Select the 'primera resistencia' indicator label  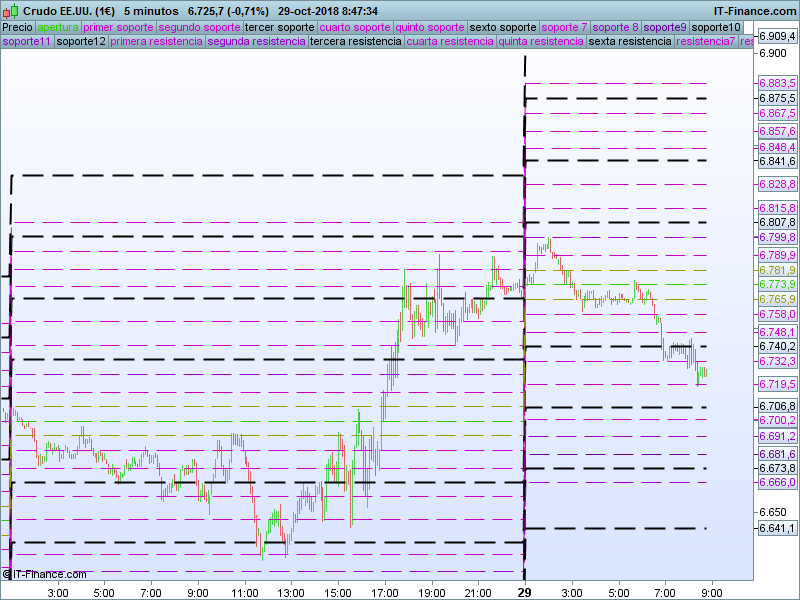point(156,42)
